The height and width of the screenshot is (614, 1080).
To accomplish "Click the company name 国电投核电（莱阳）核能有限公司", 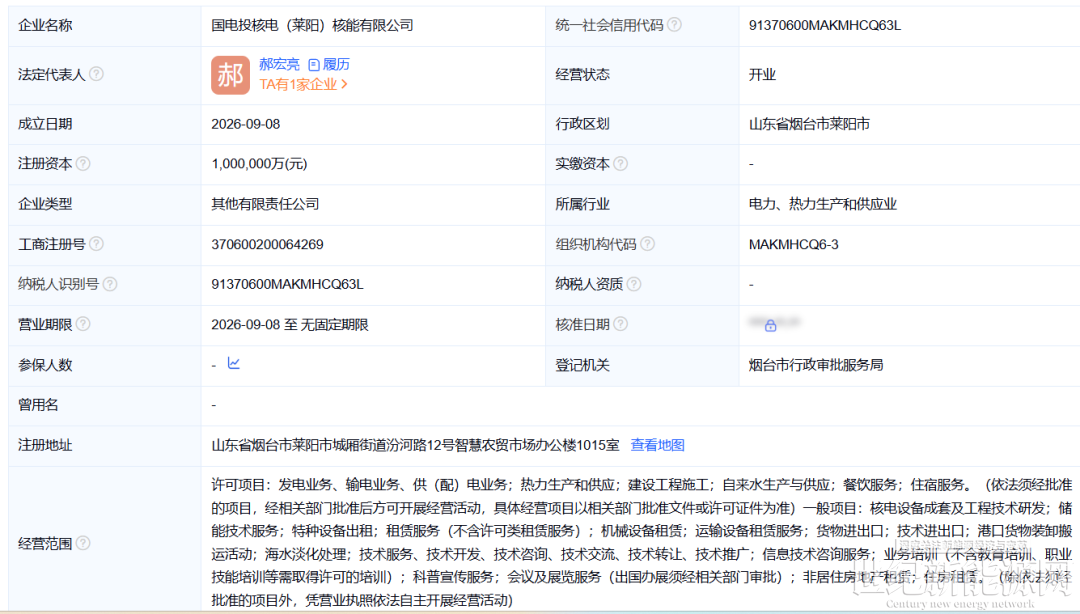I will coord(312,25).
